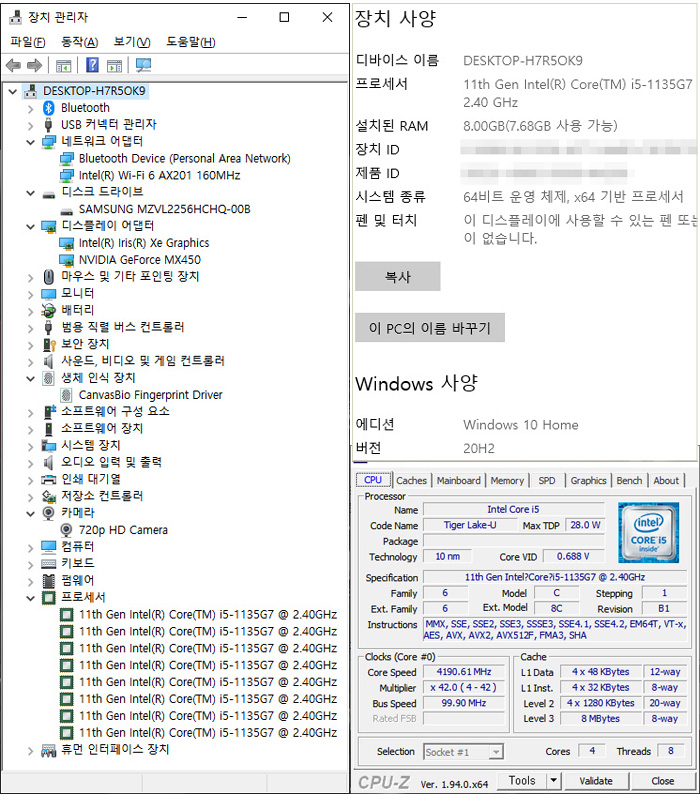Switch to the Caches tab in CPU-Z
Viewport: 700px width, 798px height.
[411, 480]
